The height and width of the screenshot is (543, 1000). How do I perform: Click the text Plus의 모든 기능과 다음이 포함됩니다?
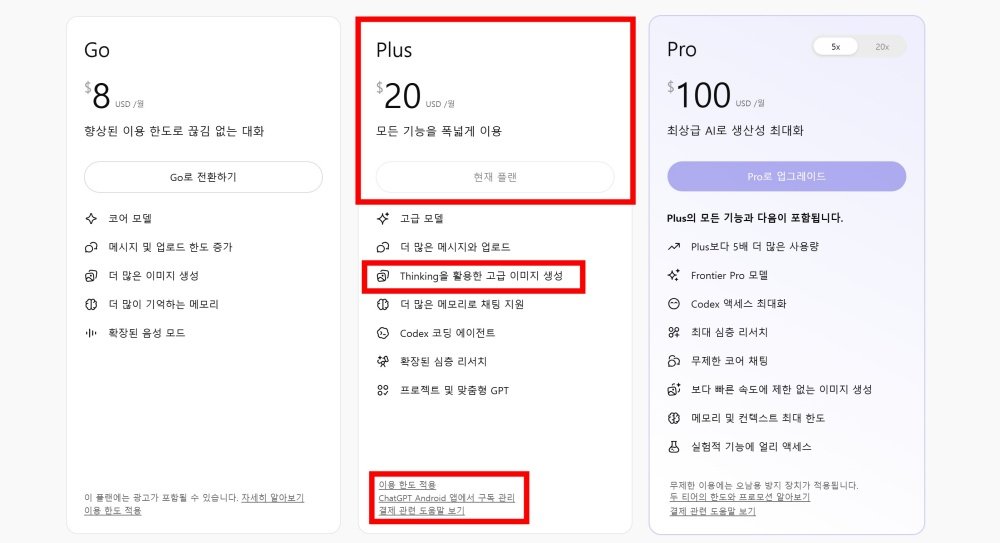coord(755,218)
